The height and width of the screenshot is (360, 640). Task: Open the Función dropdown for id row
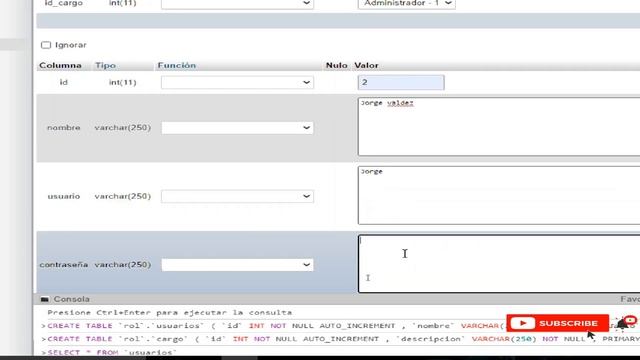[x=237, y=82]
